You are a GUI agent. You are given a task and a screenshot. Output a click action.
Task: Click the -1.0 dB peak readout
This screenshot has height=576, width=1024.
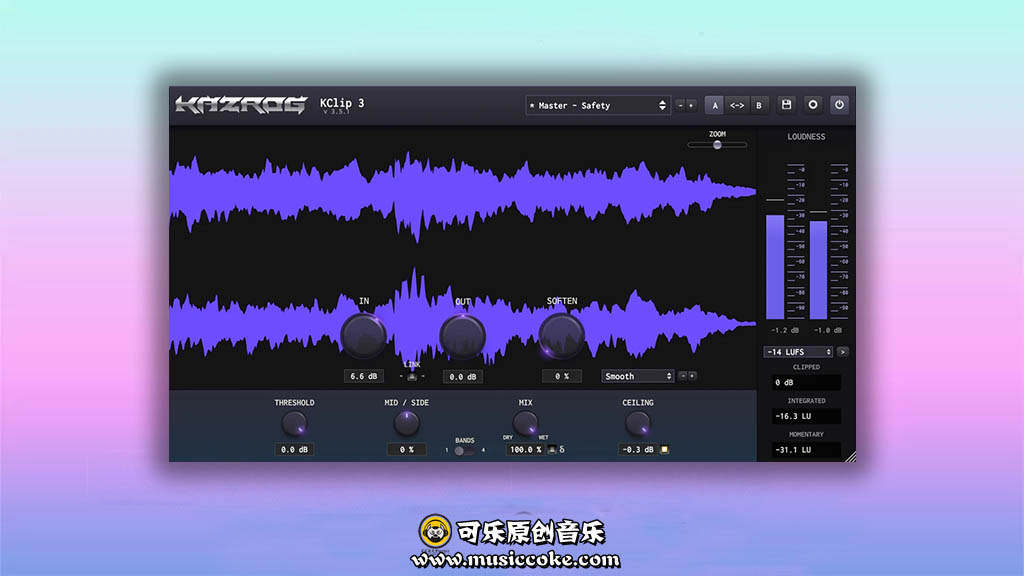click(x=827, y=330)
